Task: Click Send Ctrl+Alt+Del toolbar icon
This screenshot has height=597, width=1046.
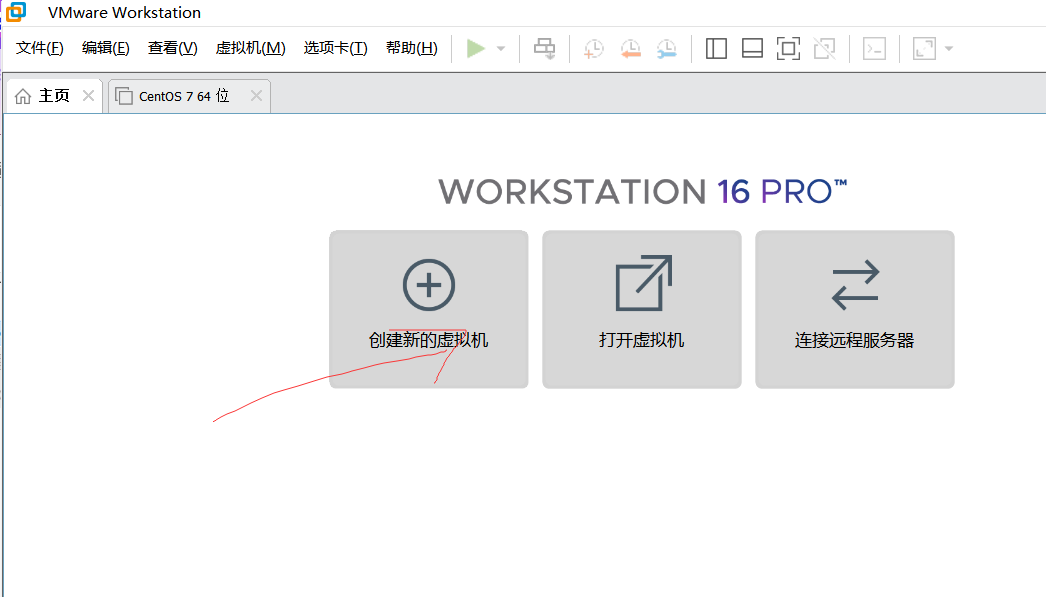Action: pyautogui.click(x=544, y=49)
